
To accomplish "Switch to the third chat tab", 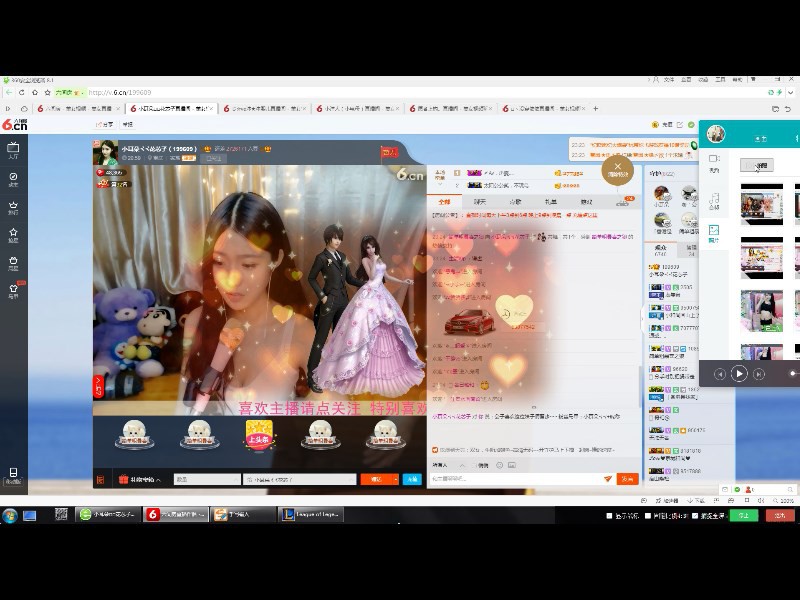I will [515, 202].
